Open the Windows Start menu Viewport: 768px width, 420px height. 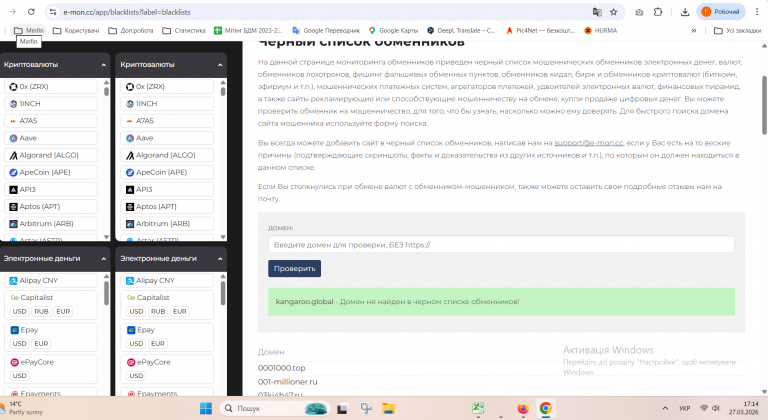click(x=206, y=408)
